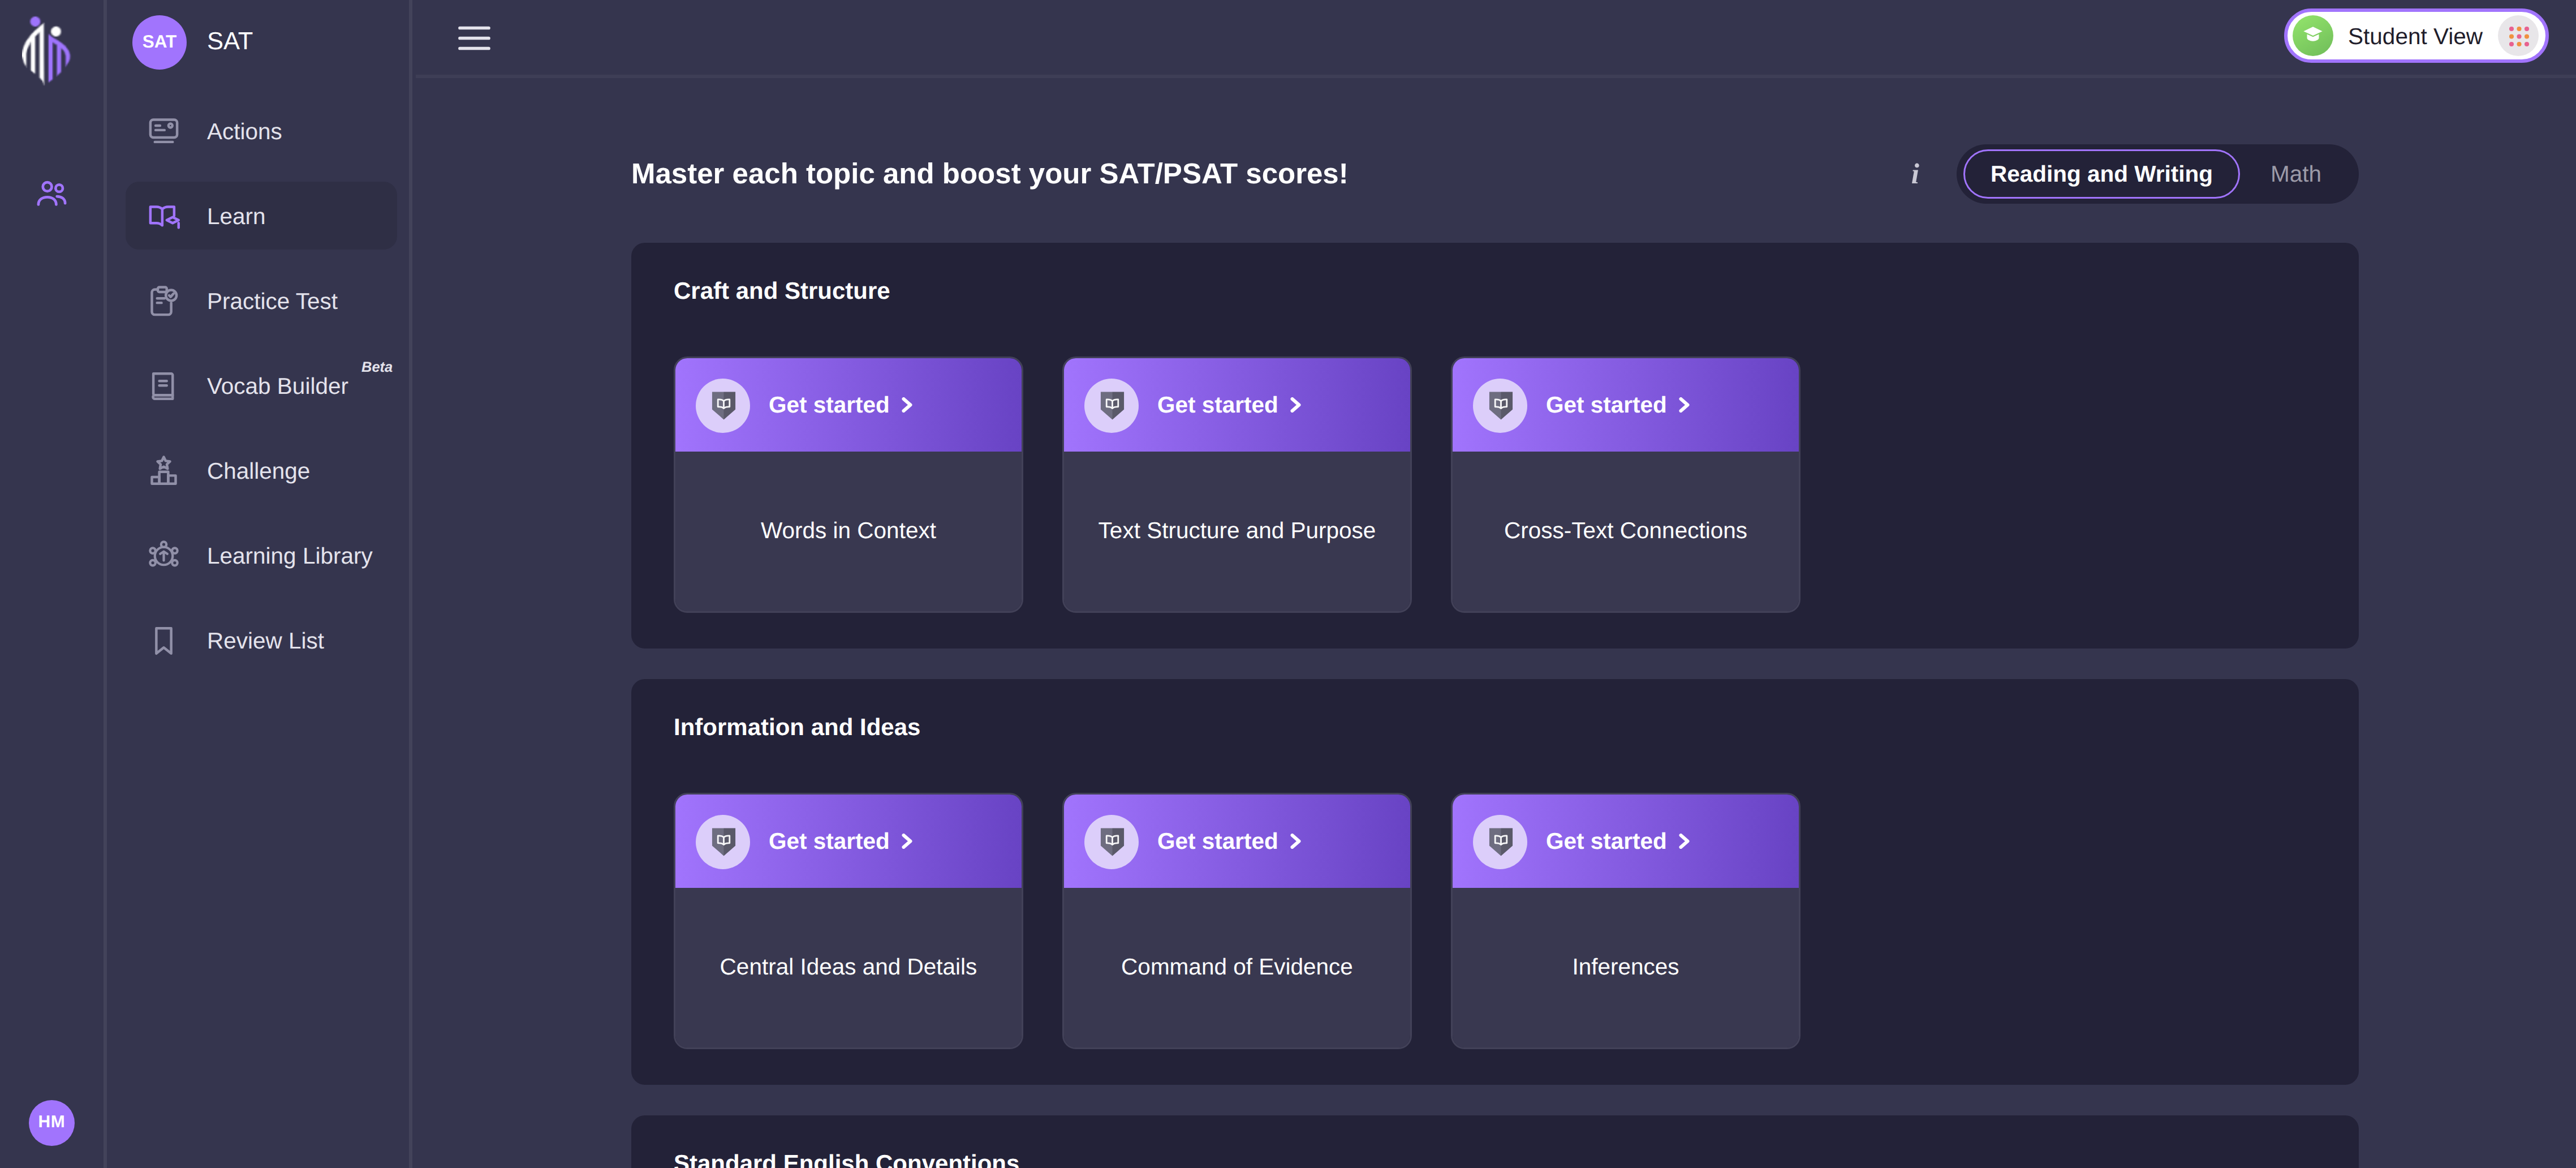
Task: Click the purple SAT badge icon
Action: (x=159, y=42)
